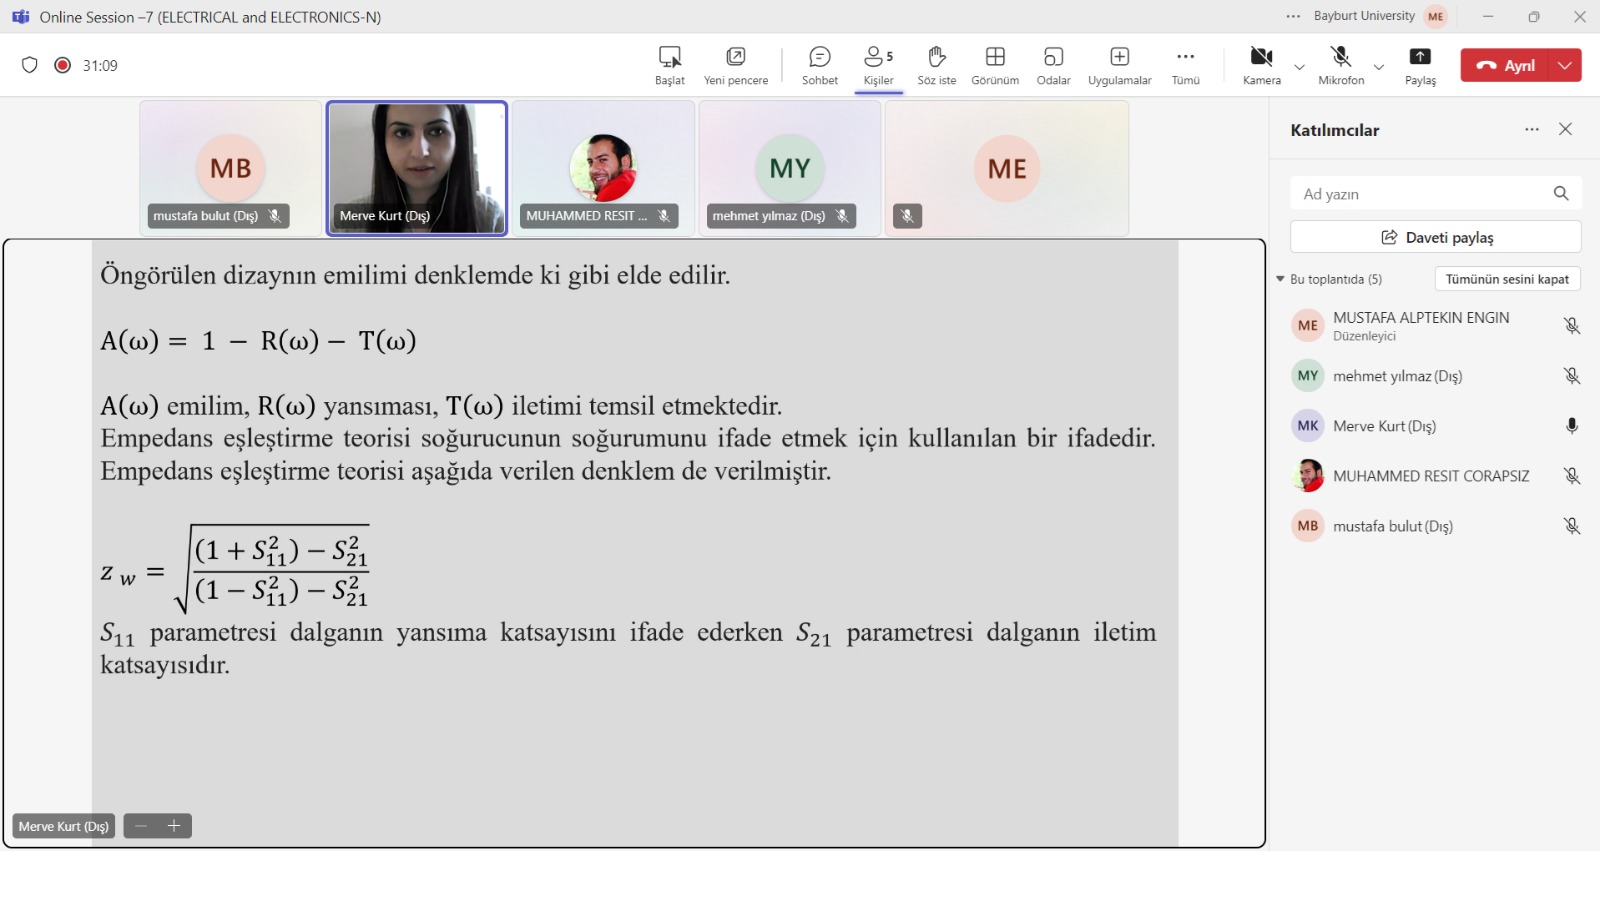Open Odalar breakout rooms

coord(1053,65)
